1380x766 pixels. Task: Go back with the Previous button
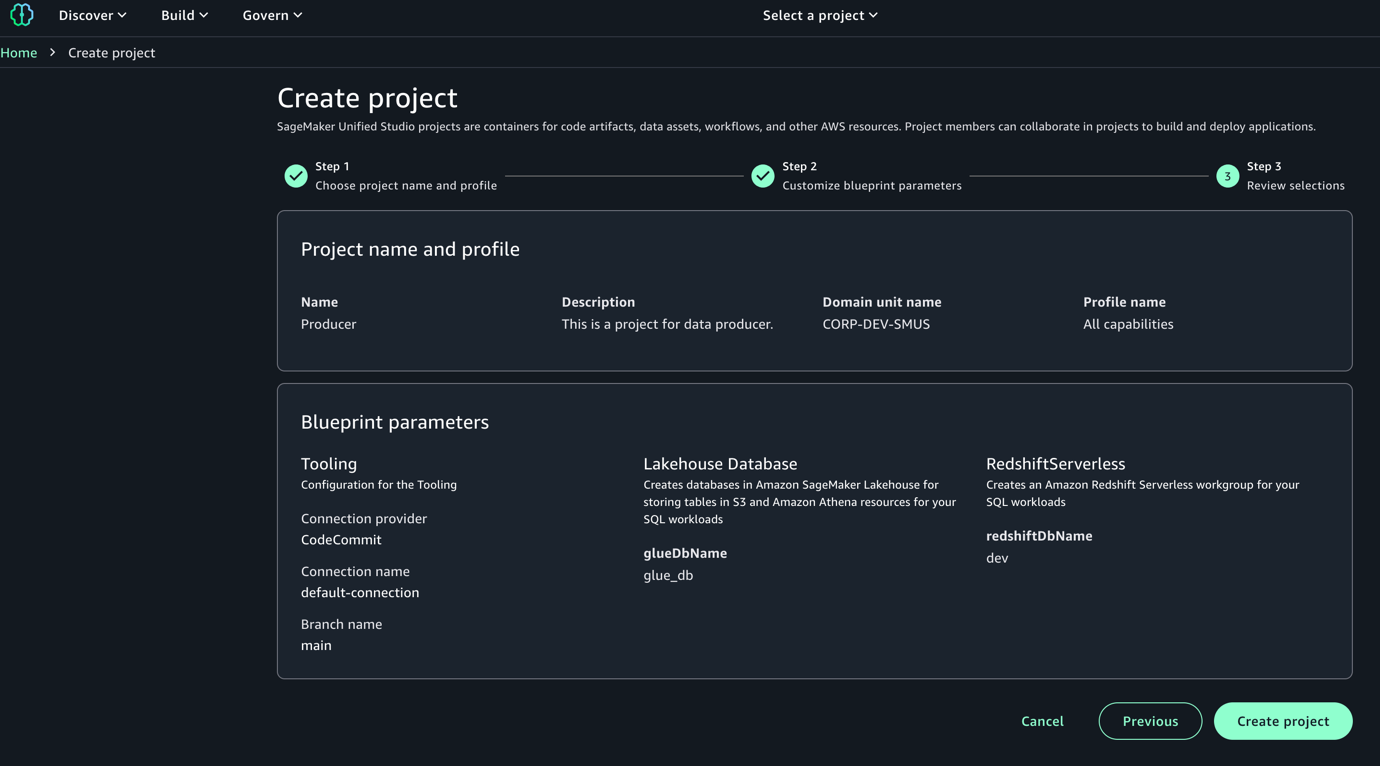coord(1150,720)
